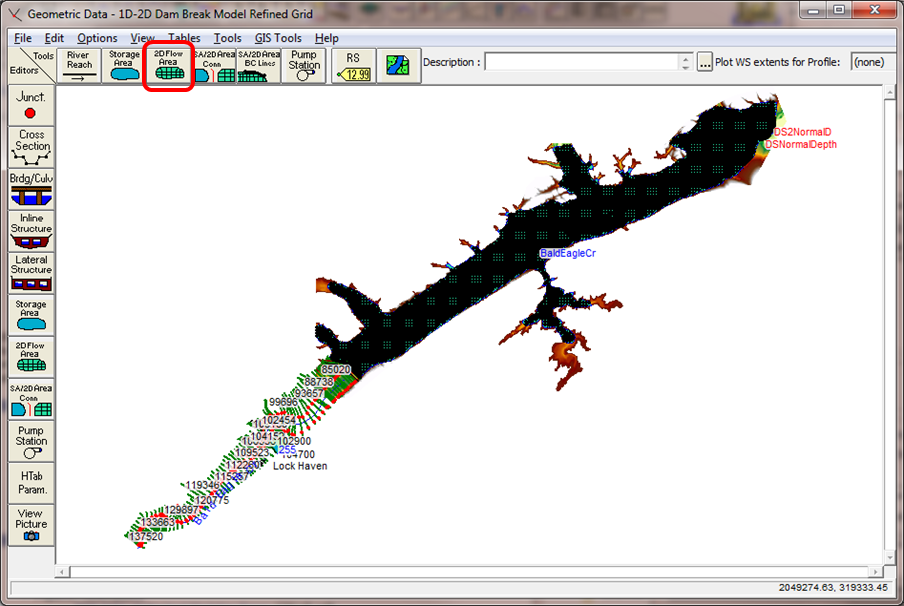904x606 pixels.
Task: Open the HTab Param. editor
Action: (x=31, y=483)
